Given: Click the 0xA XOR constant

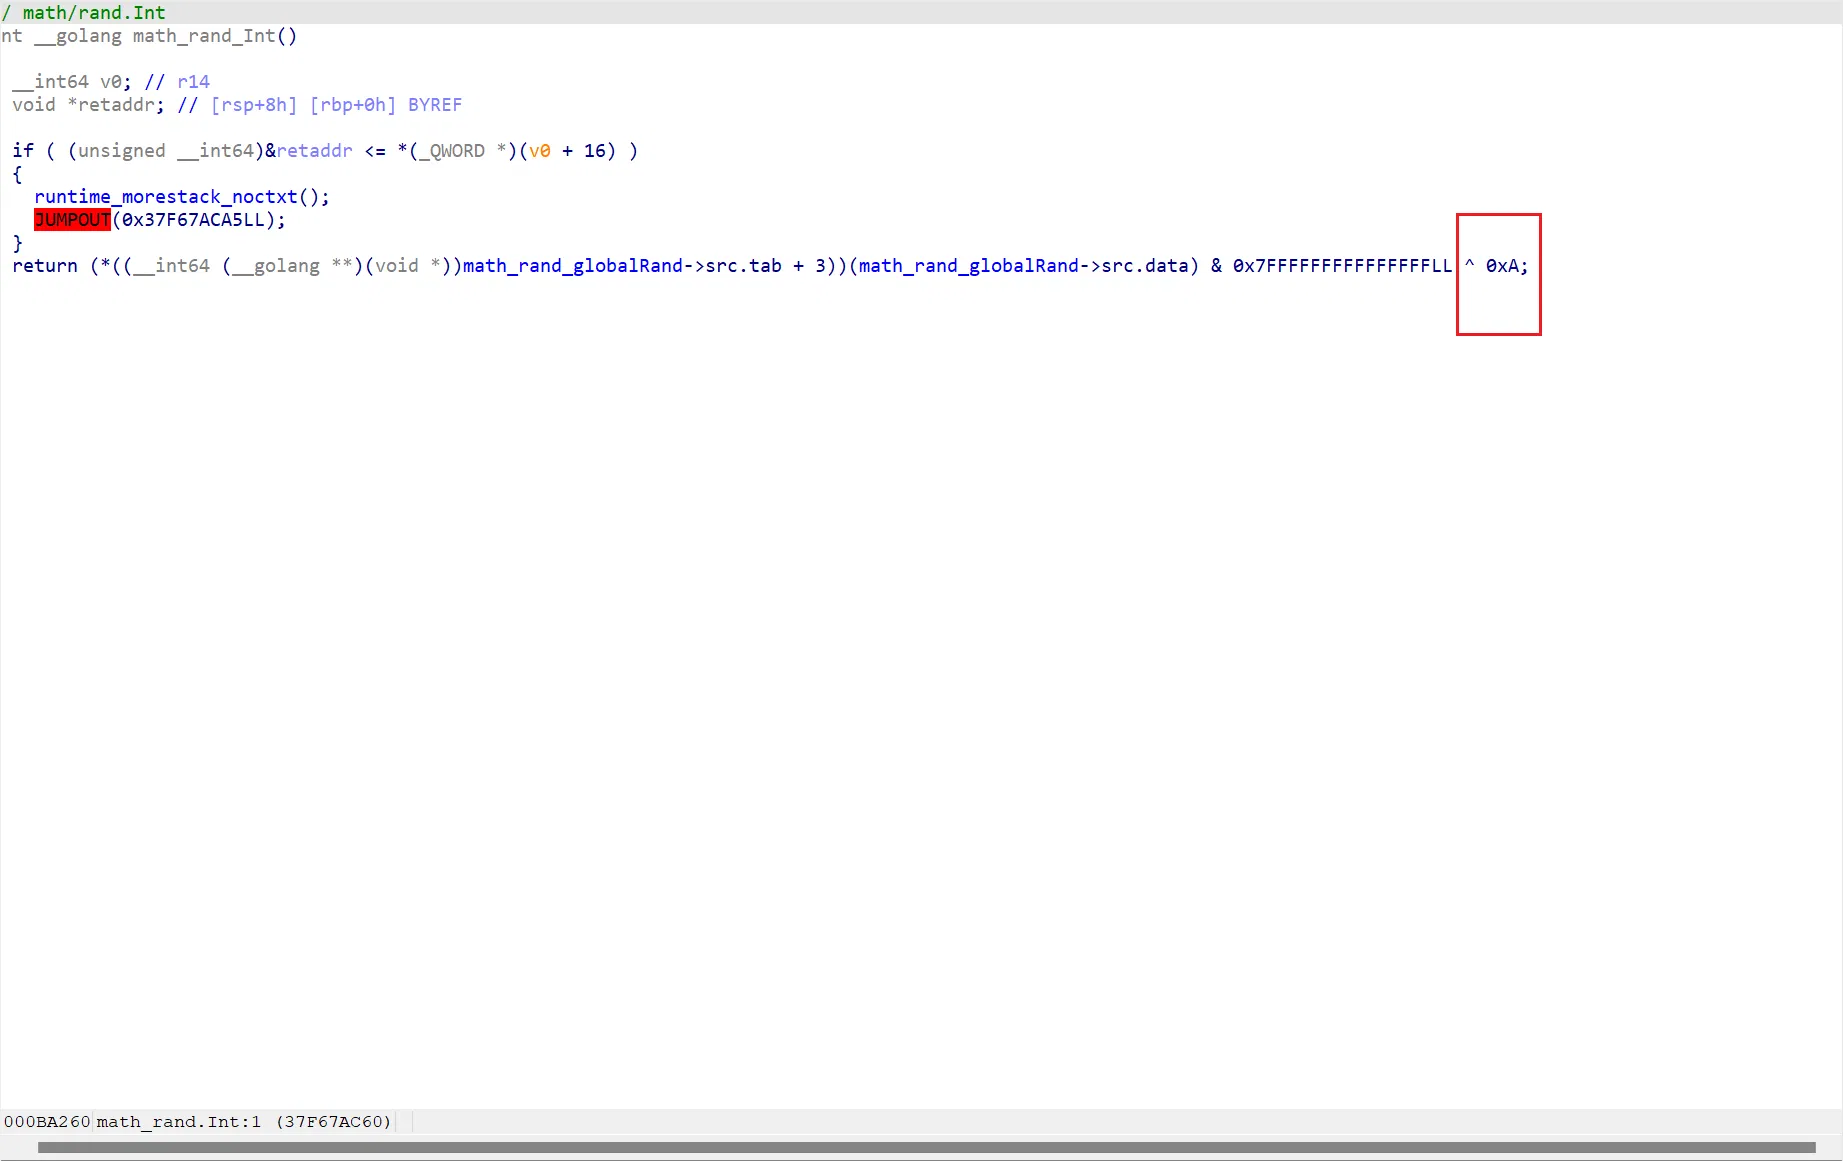Looking at the screenshot, I should click(x=1502, y=266).
